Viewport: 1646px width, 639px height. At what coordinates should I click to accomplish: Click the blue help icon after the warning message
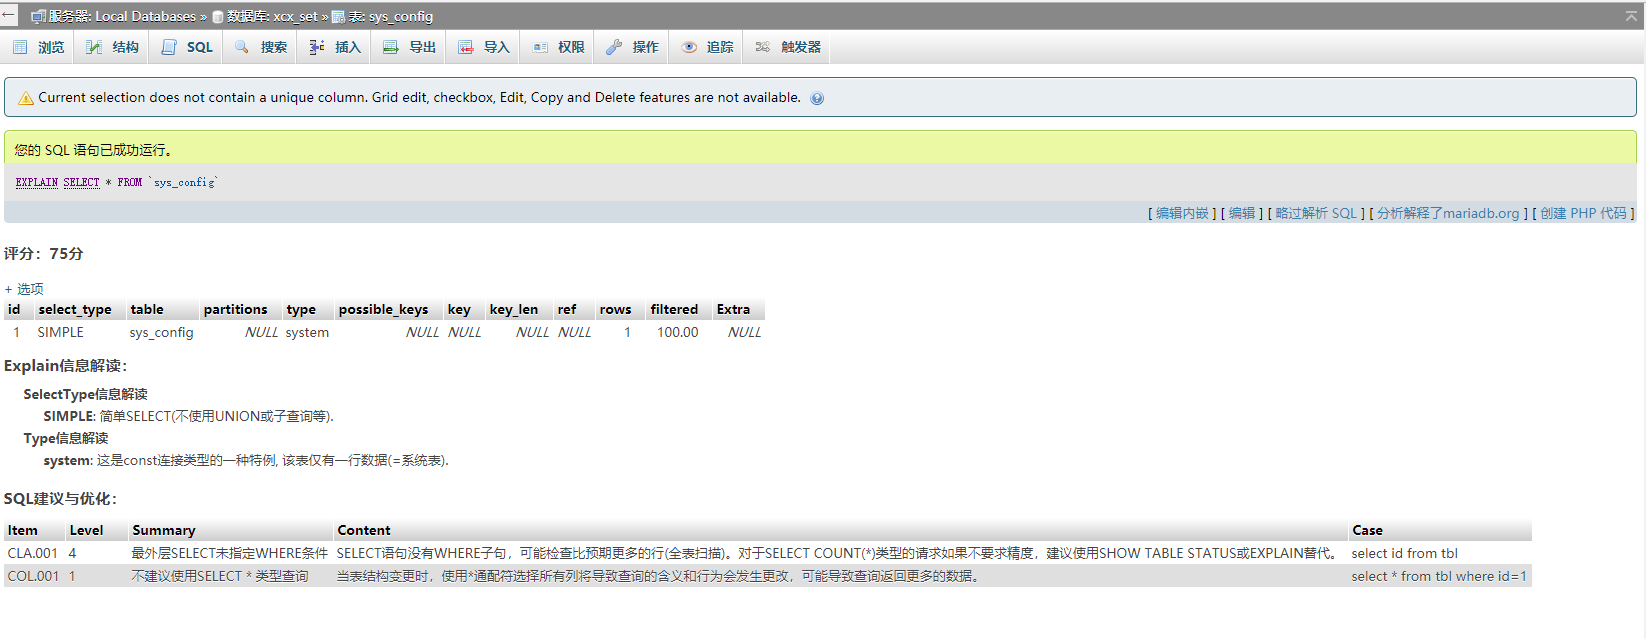[x=817, y=98]
